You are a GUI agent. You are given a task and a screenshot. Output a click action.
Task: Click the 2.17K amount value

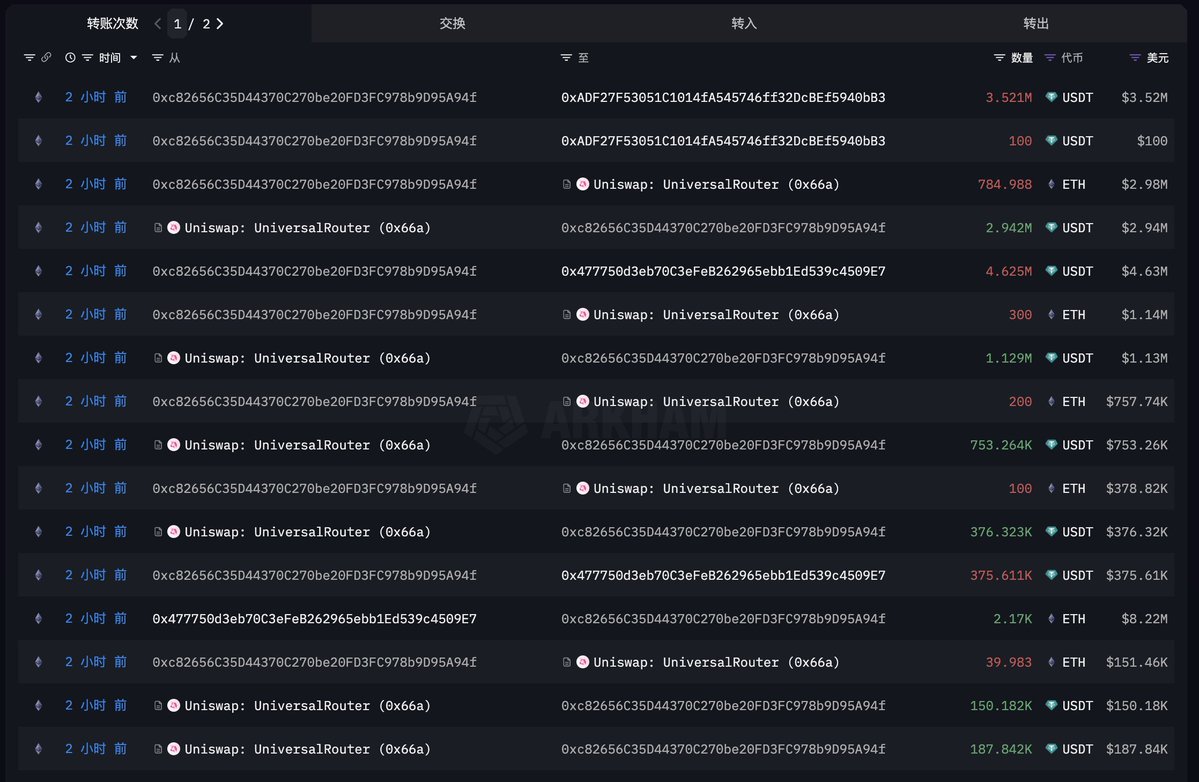tap(1012, 618)
